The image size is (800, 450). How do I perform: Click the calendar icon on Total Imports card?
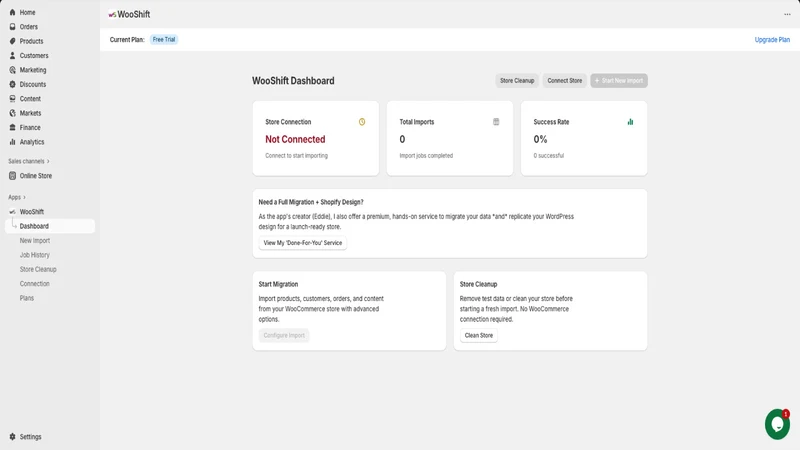496,122
